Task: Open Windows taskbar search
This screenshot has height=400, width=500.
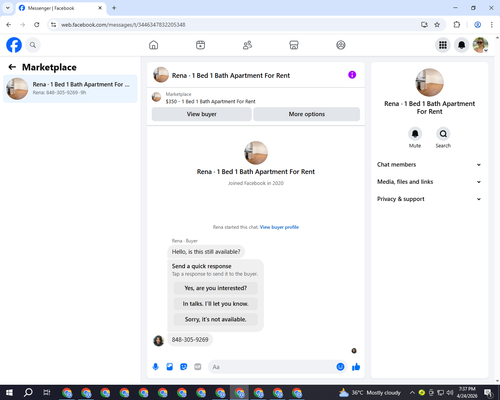Action: tap(28, 392)
